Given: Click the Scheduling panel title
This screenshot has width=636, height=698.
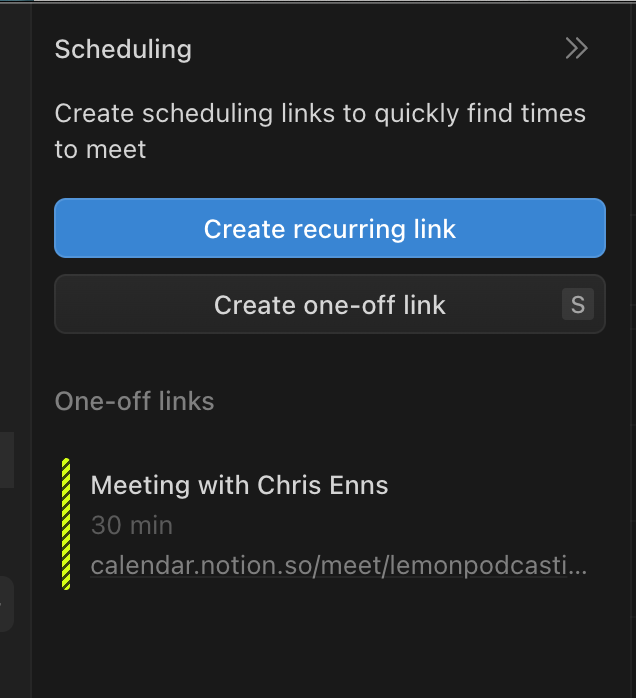Looking at the screenshot, I should 123,49.
